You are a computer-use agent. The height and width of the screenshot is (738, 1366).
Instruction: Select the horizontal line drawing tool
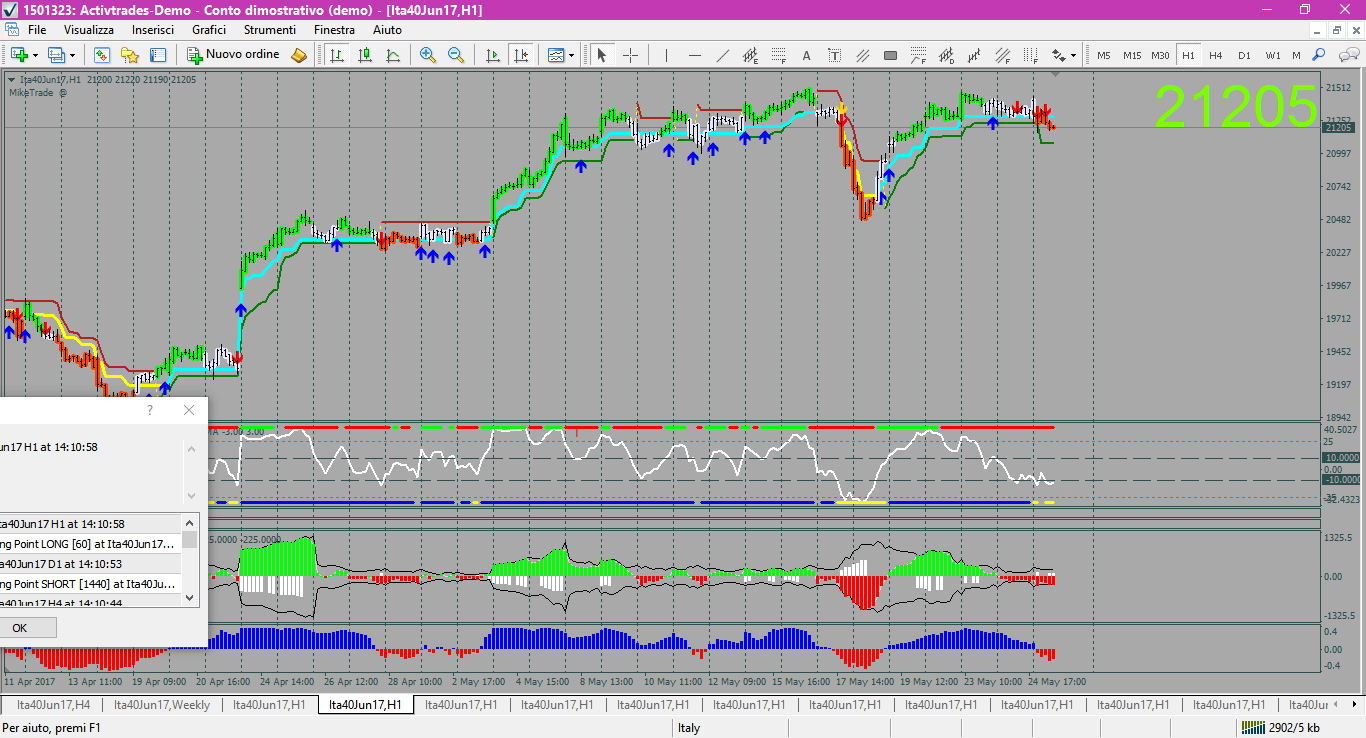click(x=694, y=55)
